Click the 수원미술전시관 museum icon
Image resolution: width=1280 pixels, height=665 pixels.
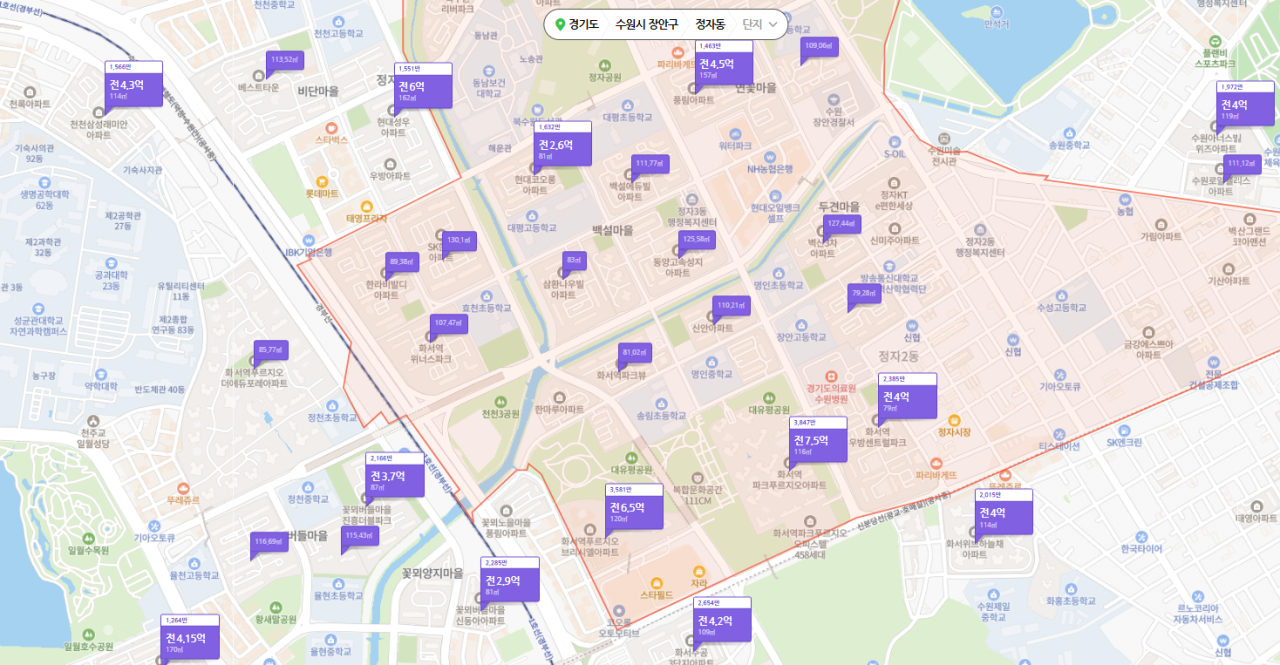pos(944,138)
